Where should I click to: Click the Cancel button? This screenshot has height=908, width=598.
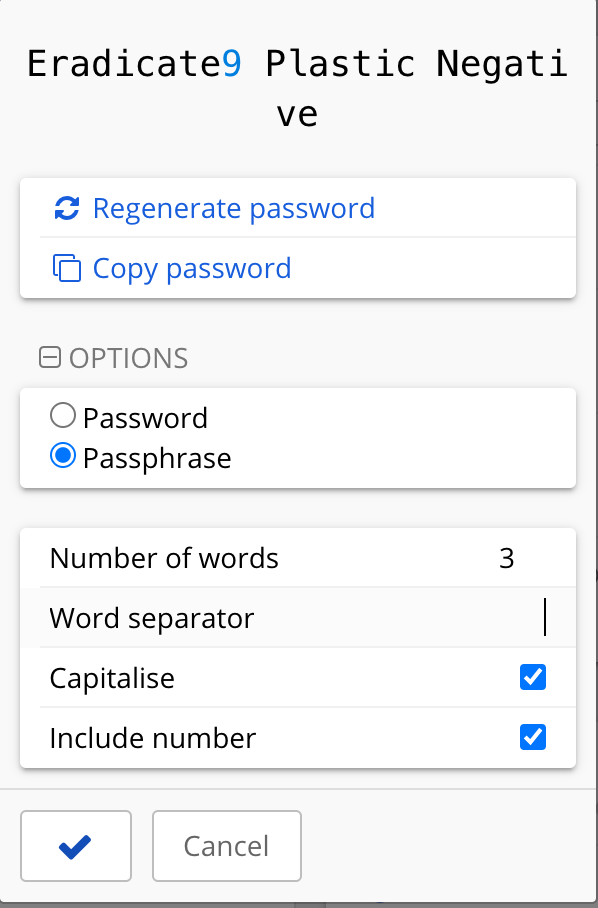tap(226, 846)
